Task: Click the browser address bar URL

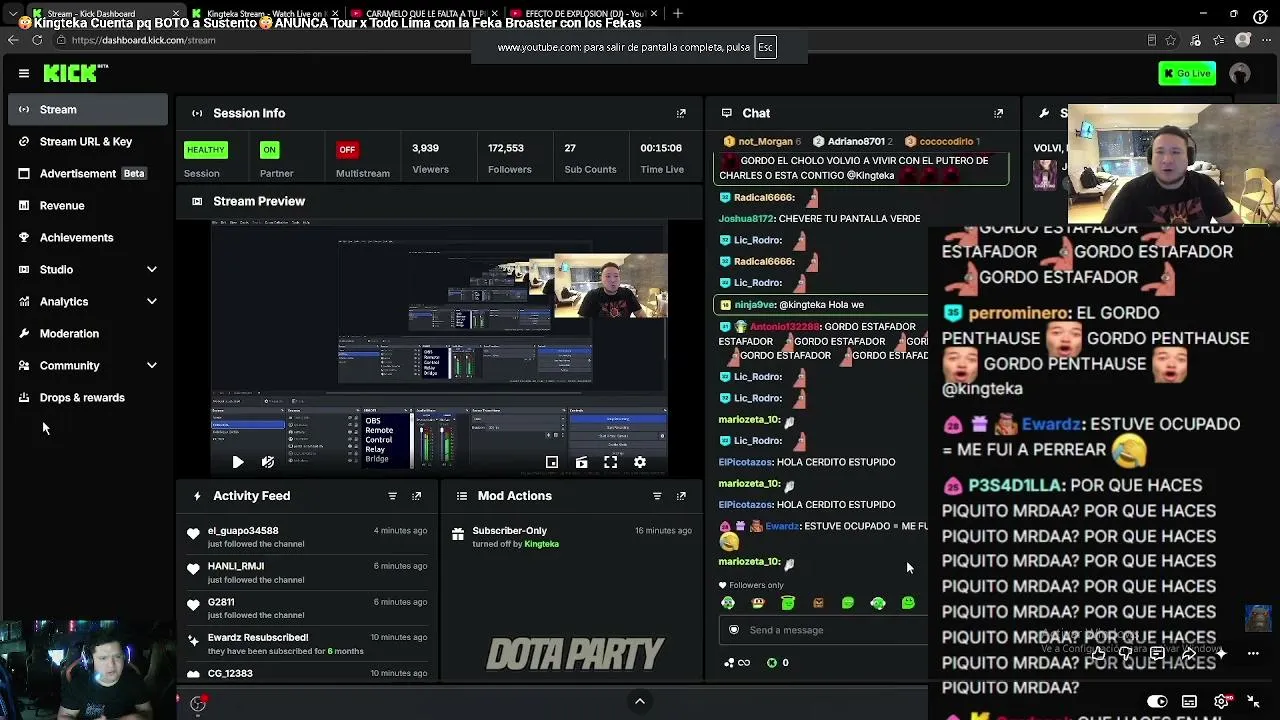Action: click(x=143, y=40)
